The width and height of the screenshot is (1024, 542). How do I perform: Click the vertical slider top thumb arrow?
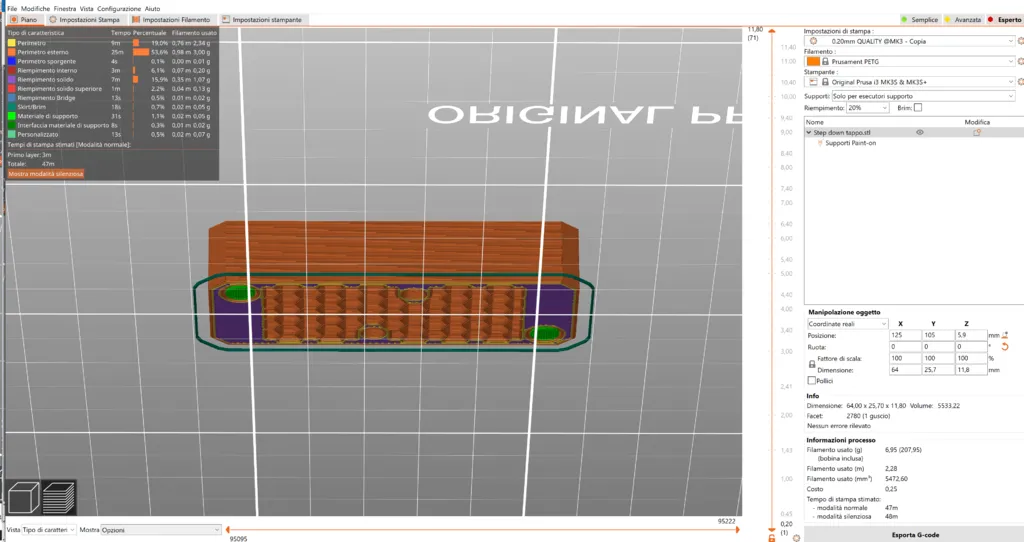tap(772, 31)
